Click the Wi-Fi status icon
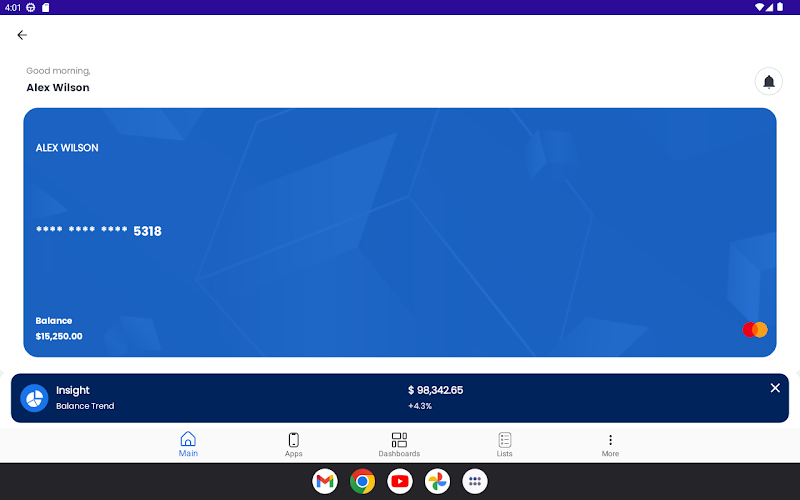The height and width of the screenshot is (500, 800). [x=759, y=7]
